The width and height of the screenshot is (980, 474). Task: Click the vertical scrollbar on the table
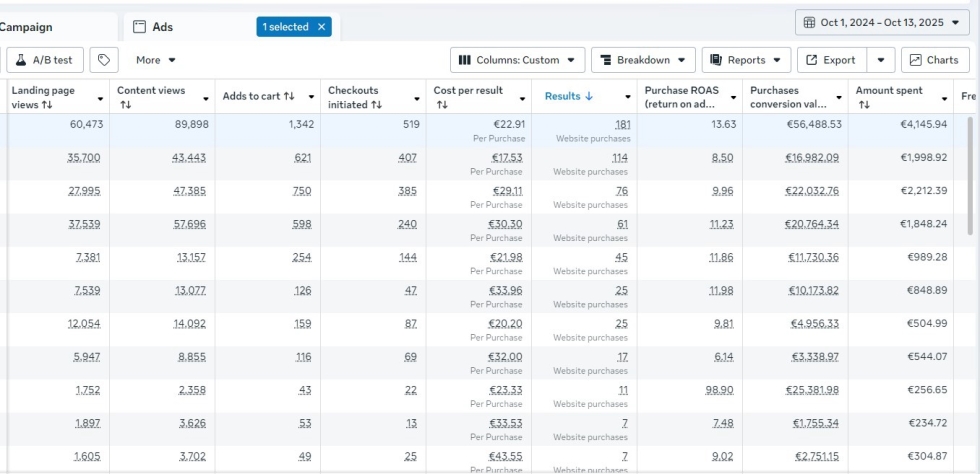[x=970, y=175]
